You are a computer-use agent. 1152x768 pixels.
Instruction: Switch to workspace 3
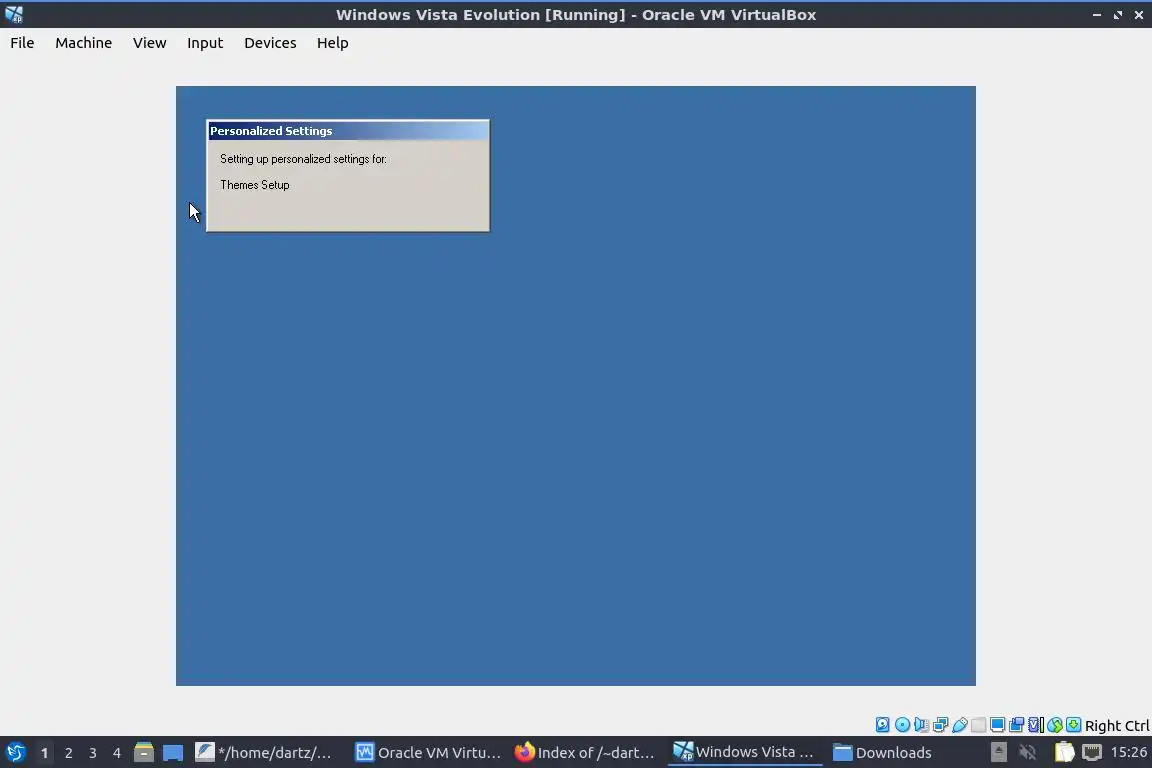93,753
